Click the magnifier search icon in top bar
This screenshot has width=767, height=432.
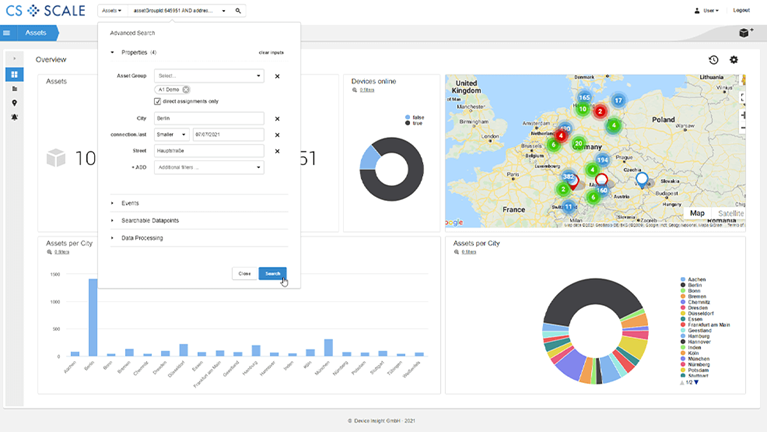pos(238,10)
